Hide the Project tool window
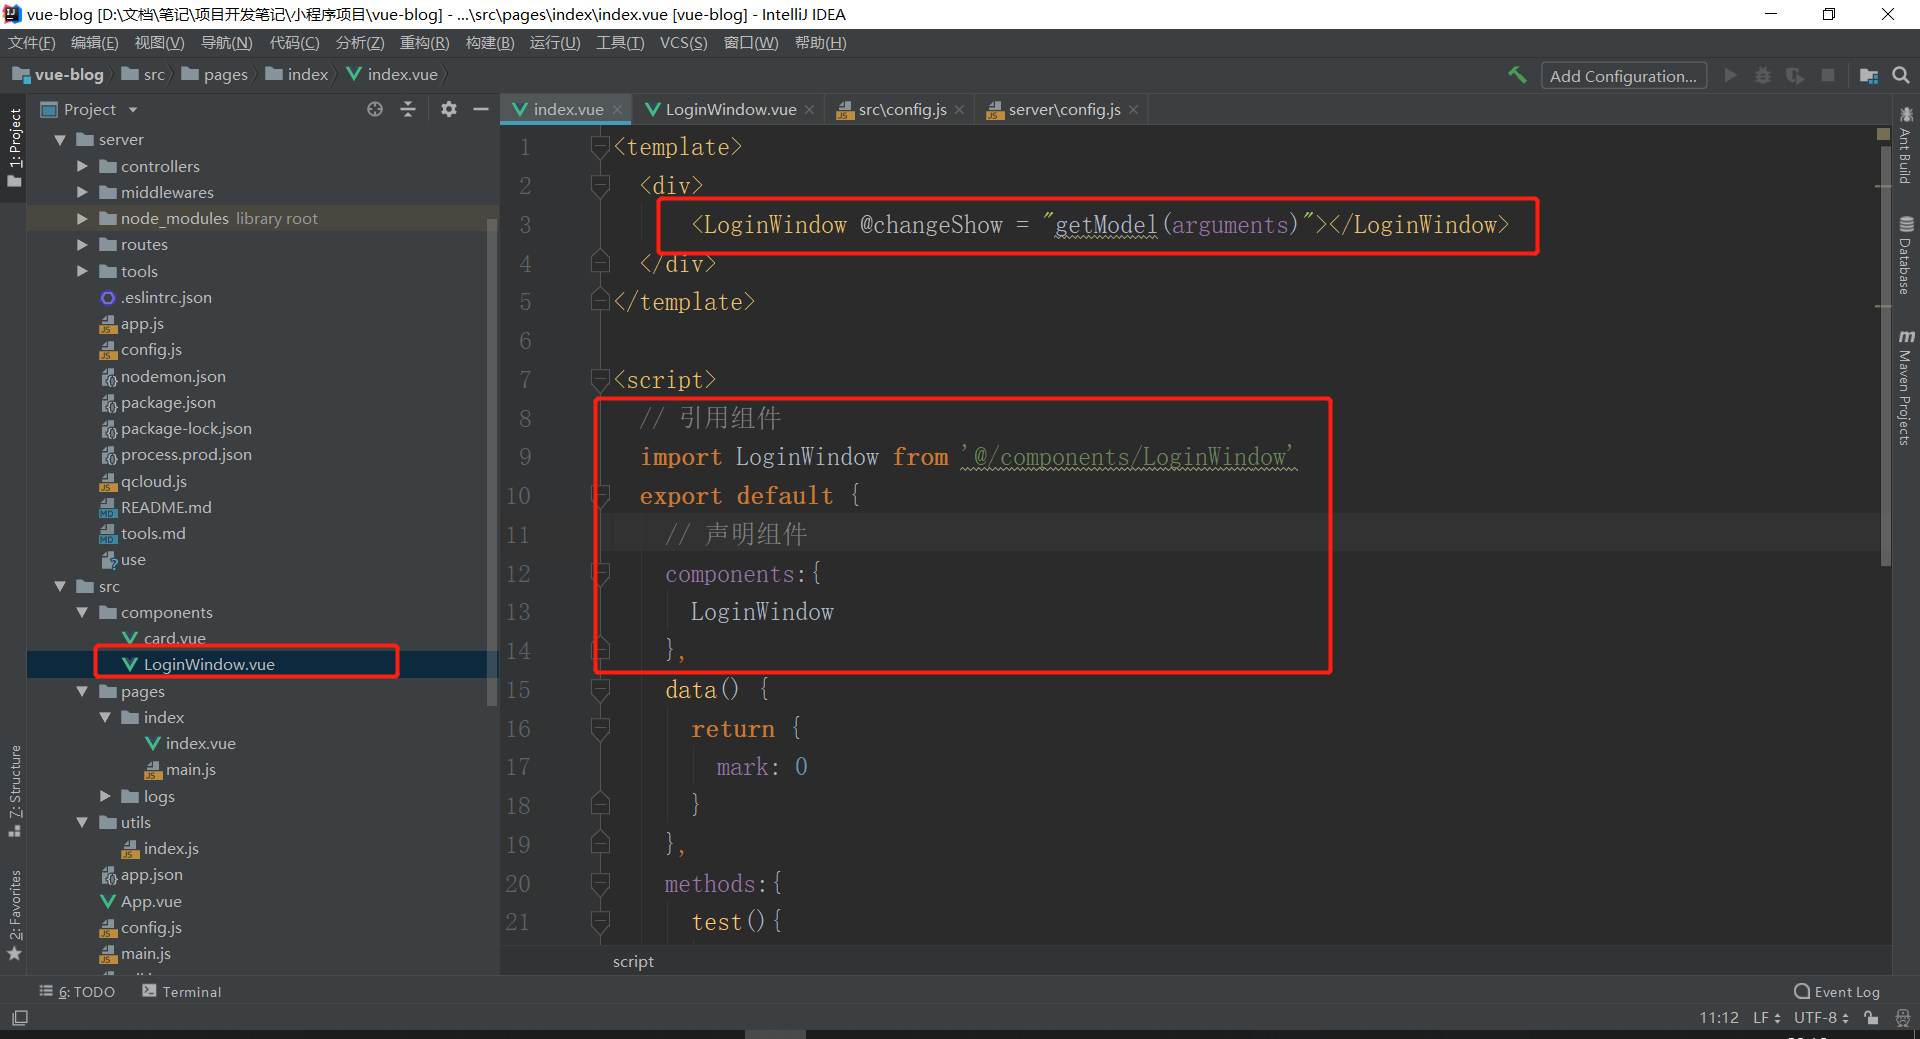Image resolution: width=1920 pixels, height=1039 pixels. 481,109
